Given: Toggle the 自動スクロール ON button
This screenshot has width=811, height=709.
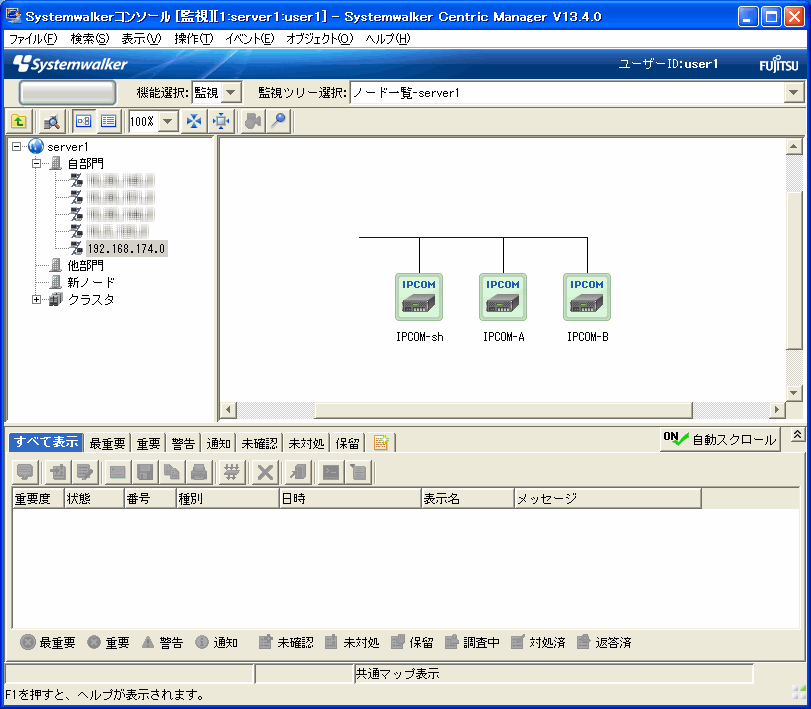Looking at the screenshot, I should 720,440.
